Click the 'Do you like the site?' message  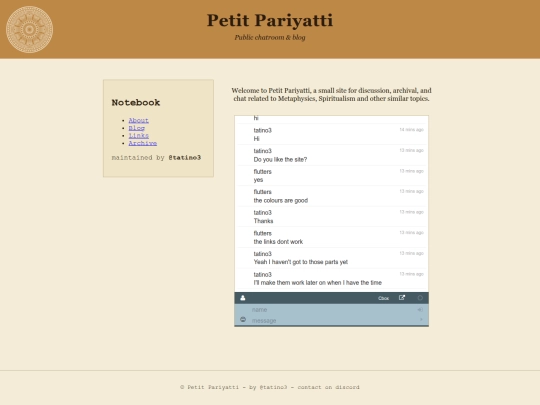(280, 159)
